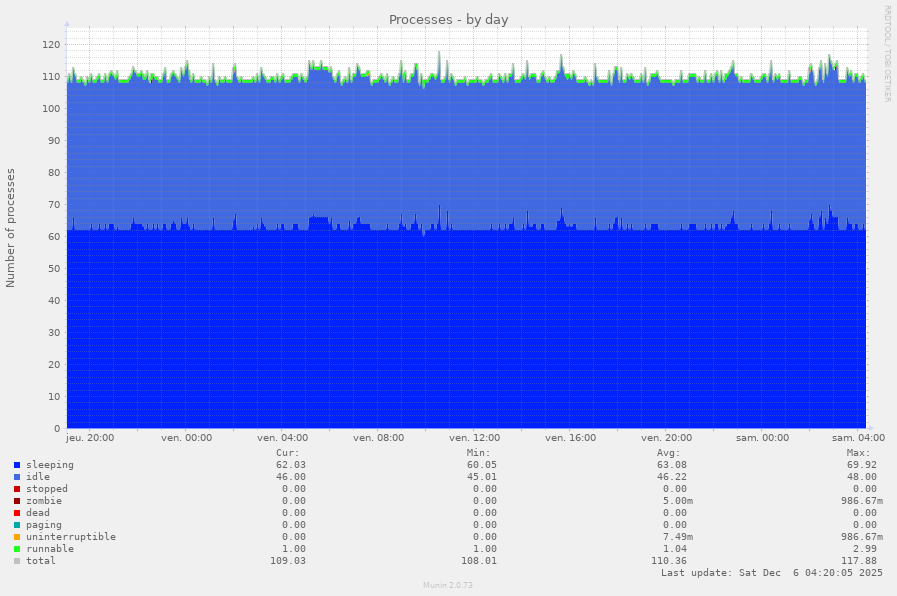Click the 'jeu. 20:00' time axis label
Image resolution: width=897 pixels, height=596 pixels.
pyautogui.click(x=90, y=438)
